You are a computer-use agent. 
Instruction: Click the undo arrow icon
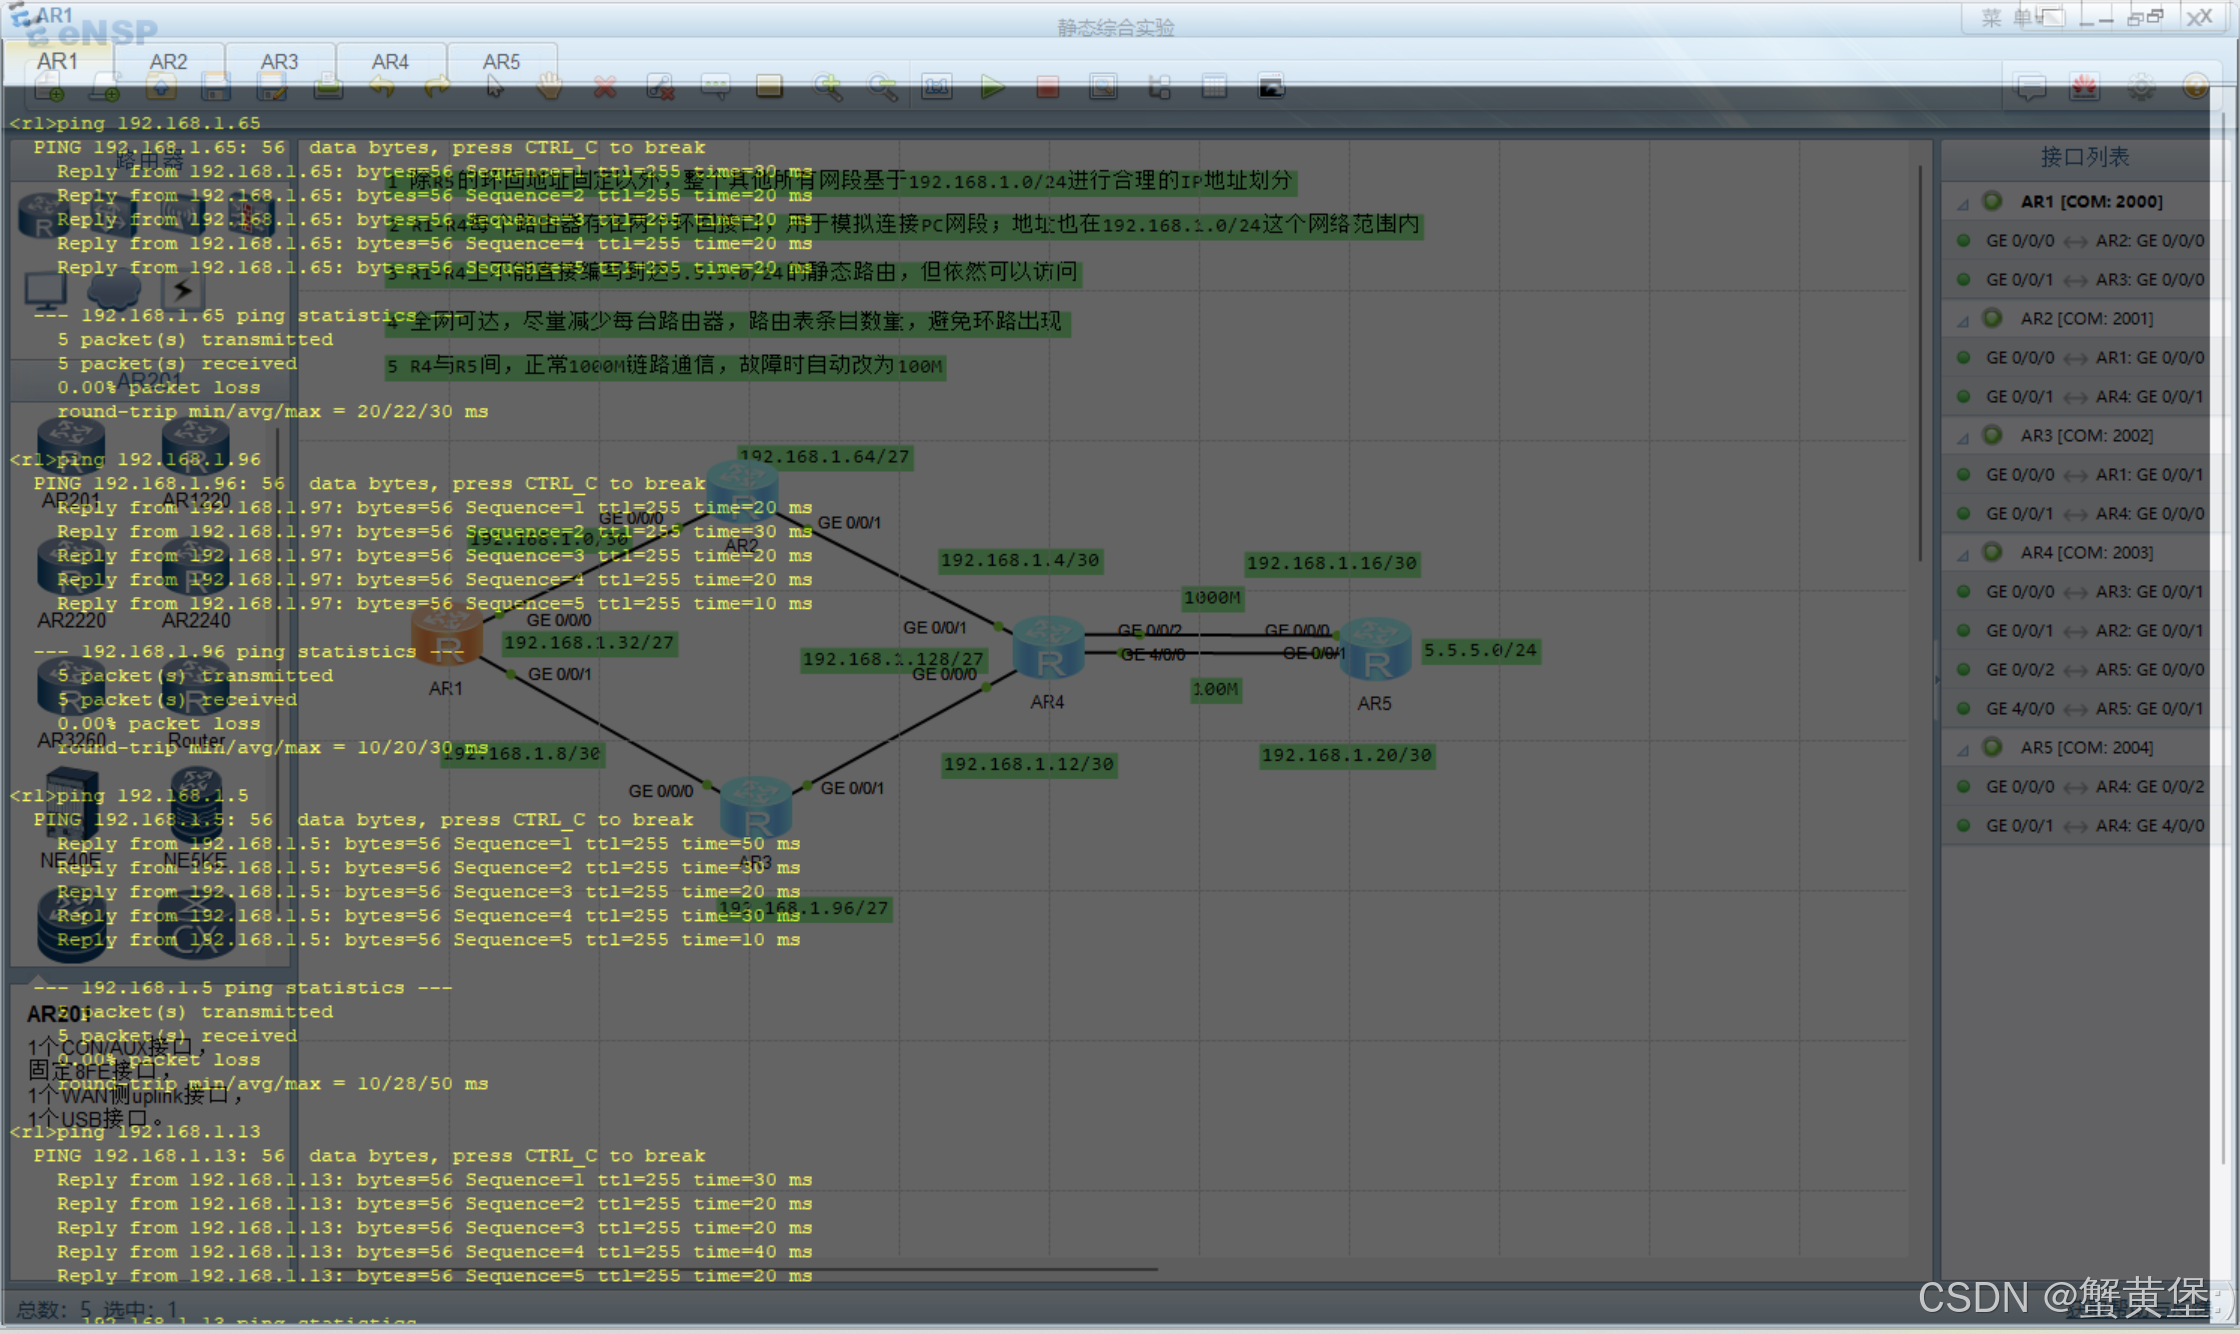pyautogui.click(x=383, y=88)
